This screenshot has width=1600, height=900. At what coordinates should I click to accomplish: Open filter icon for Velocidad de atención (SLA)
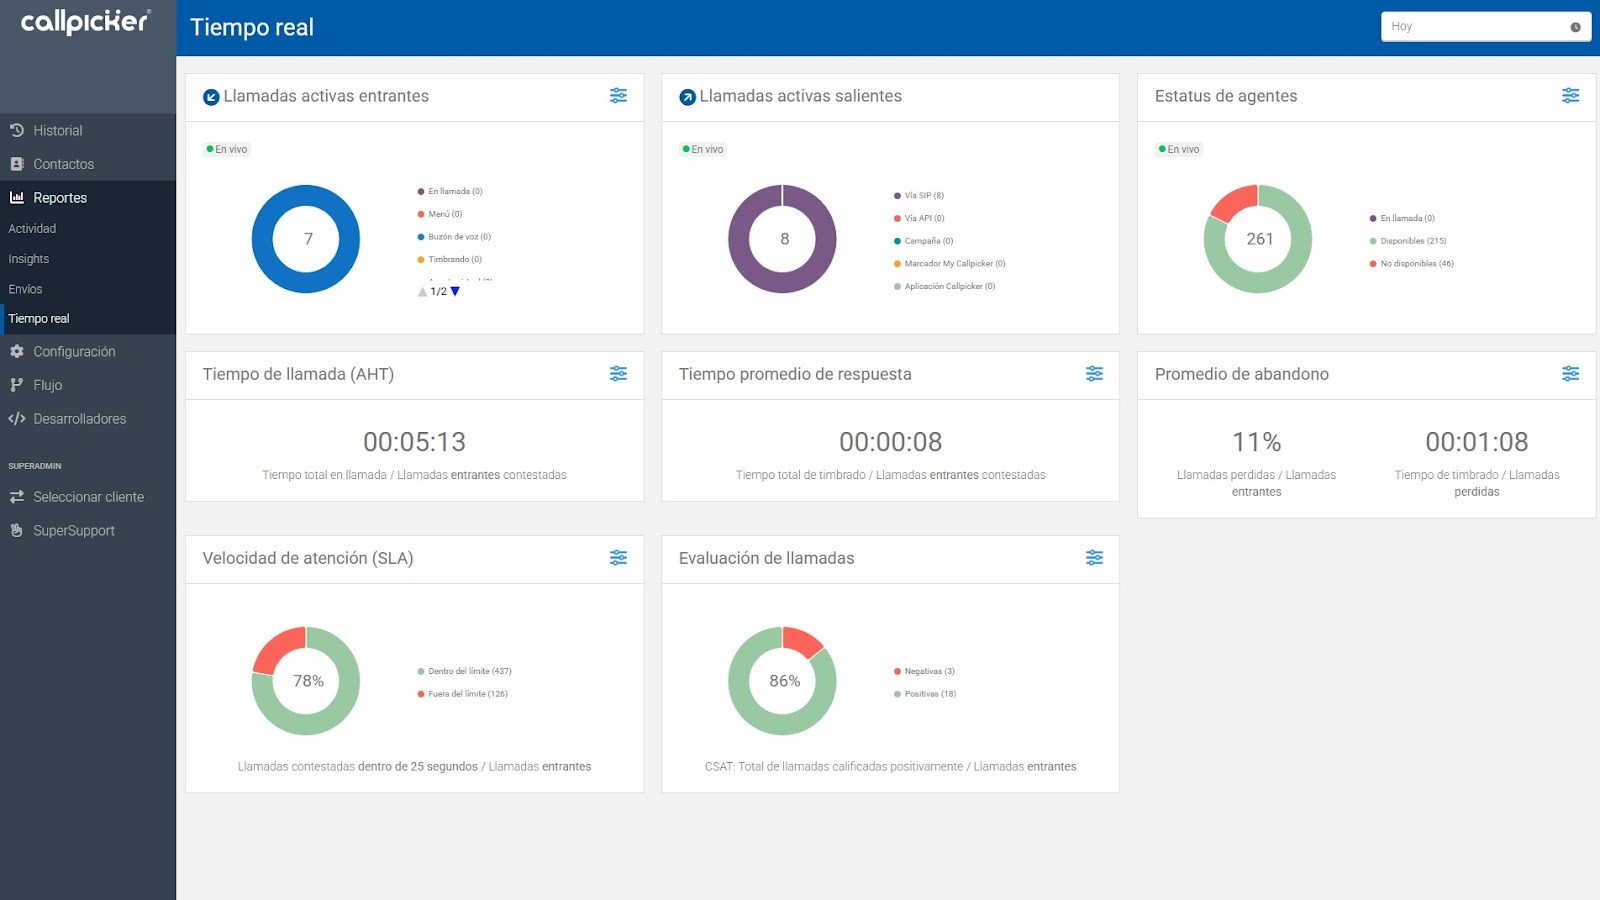click(618, 558)
